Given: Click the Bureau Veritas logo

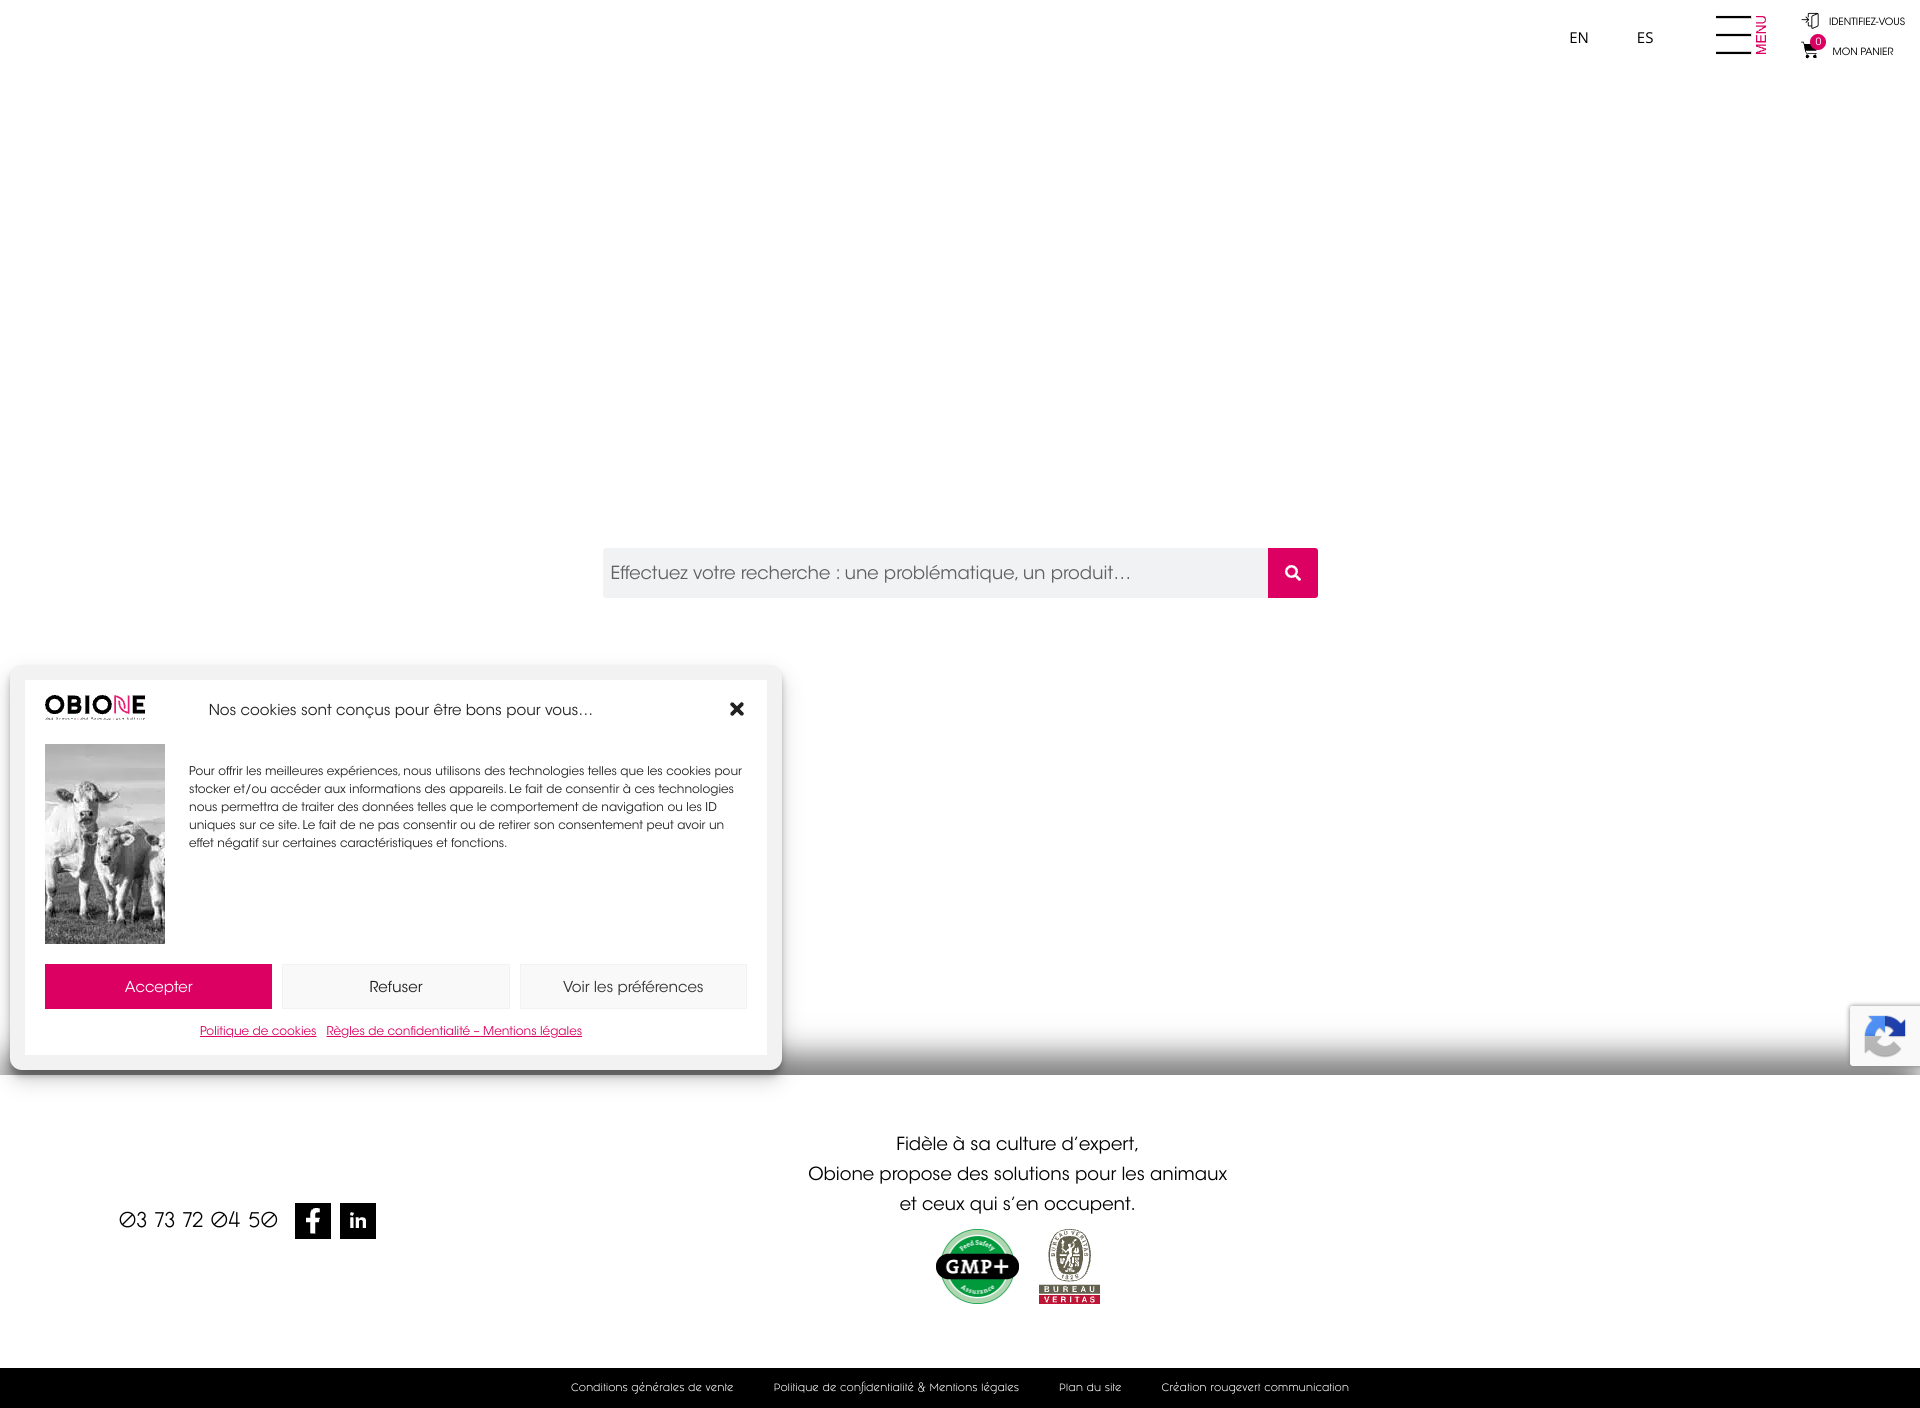Looking at the screenshot, I should tap(1069, 1266).
